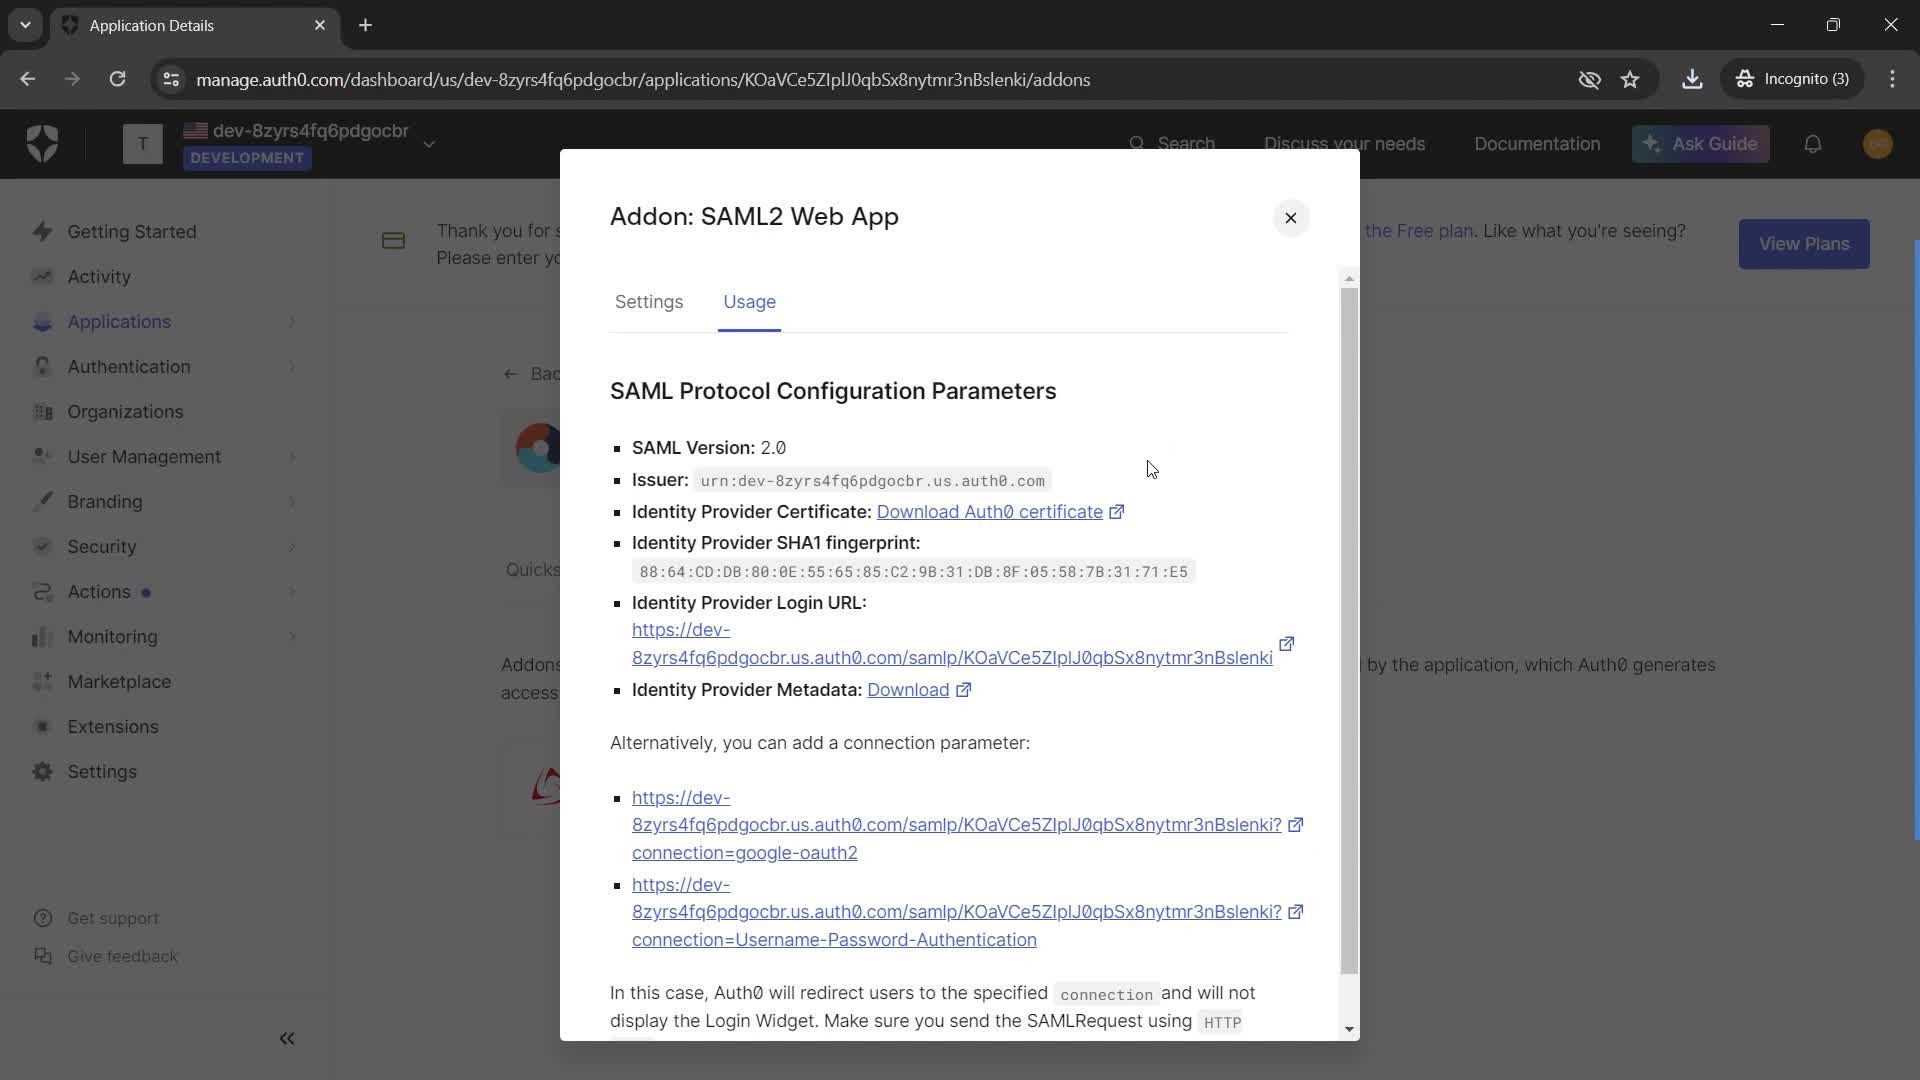Open external icon next to Auth0 certificate link
This screenshot has height=1080, width=1920.
coord(1117,512)
